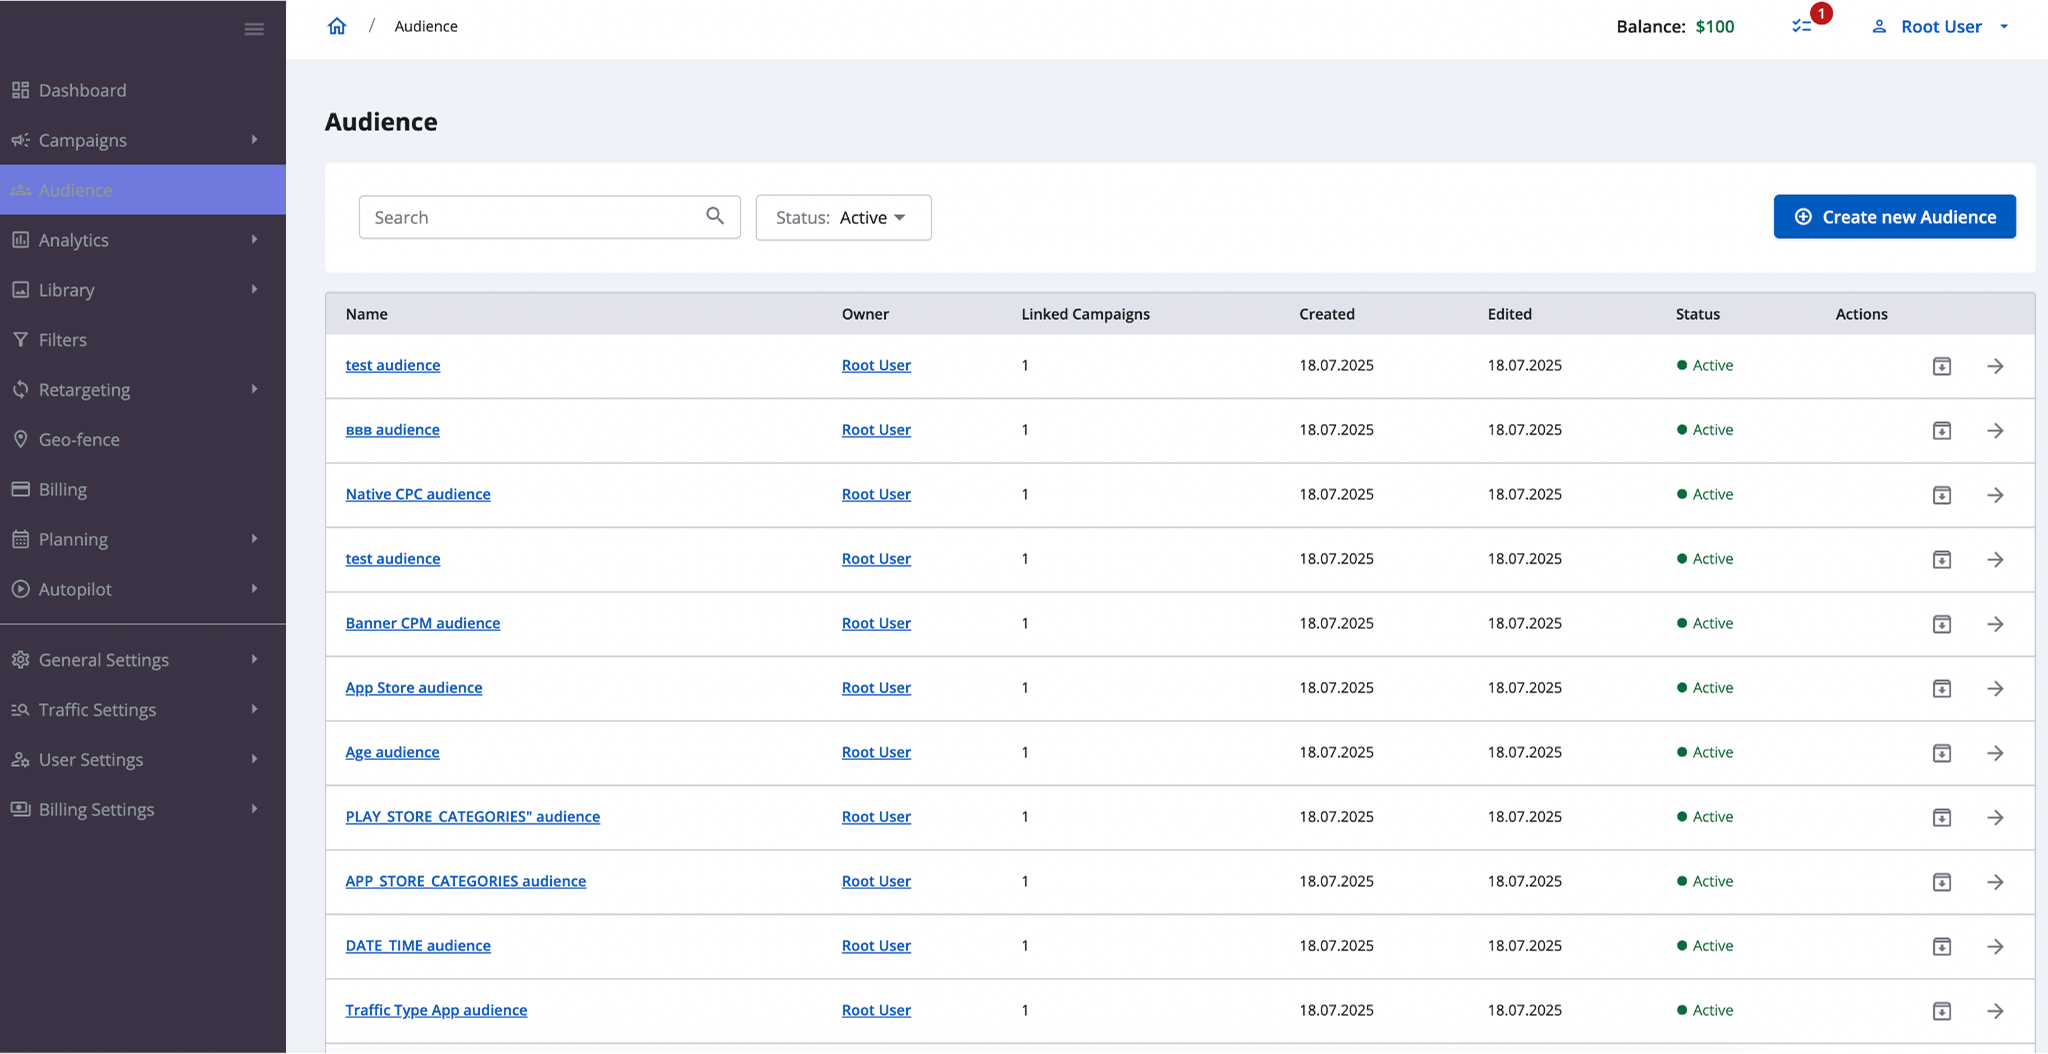This screenshot has height=1054, width=2048.
Task: Archive the DATE_TIME audience row
Action: coord(1942,946)
